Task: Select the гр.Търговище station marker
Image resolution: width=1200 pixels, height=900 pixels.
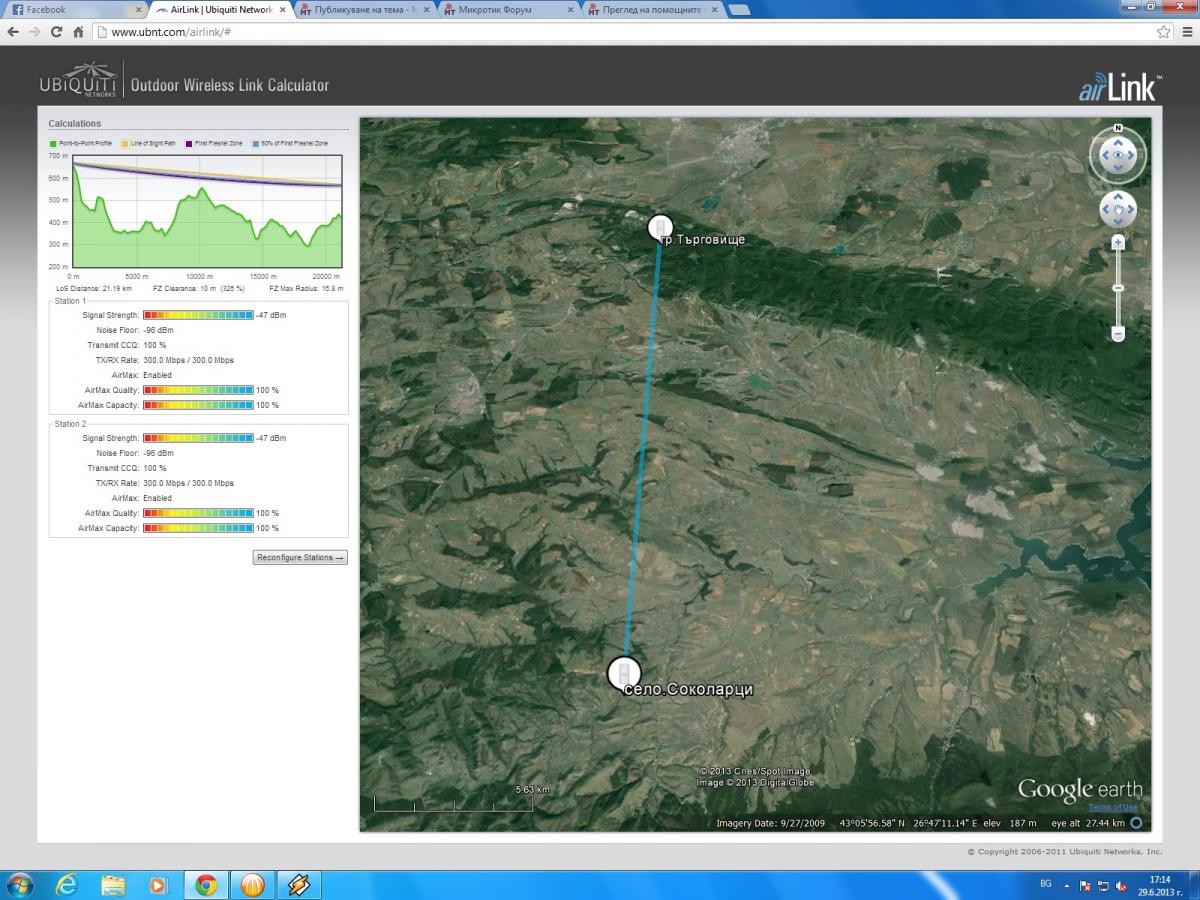Action: [x=660, y=228]
